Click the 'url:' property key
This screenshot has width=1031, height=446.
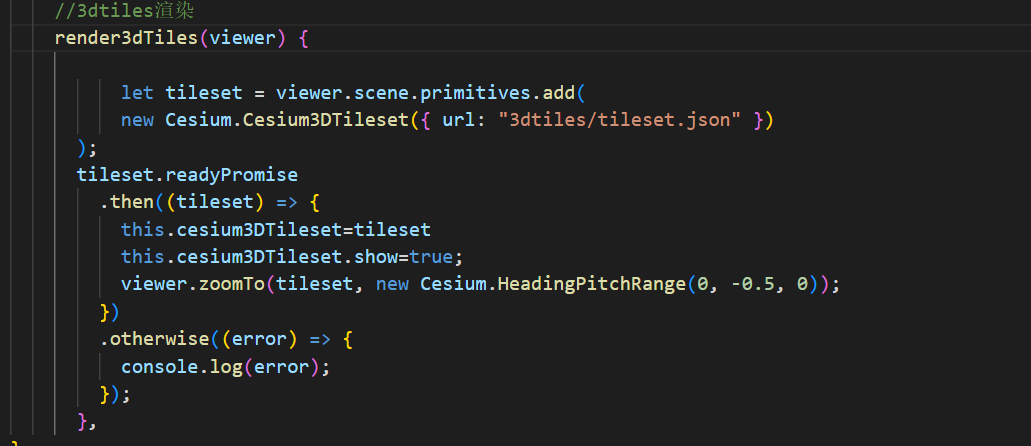tap(464, 120)
